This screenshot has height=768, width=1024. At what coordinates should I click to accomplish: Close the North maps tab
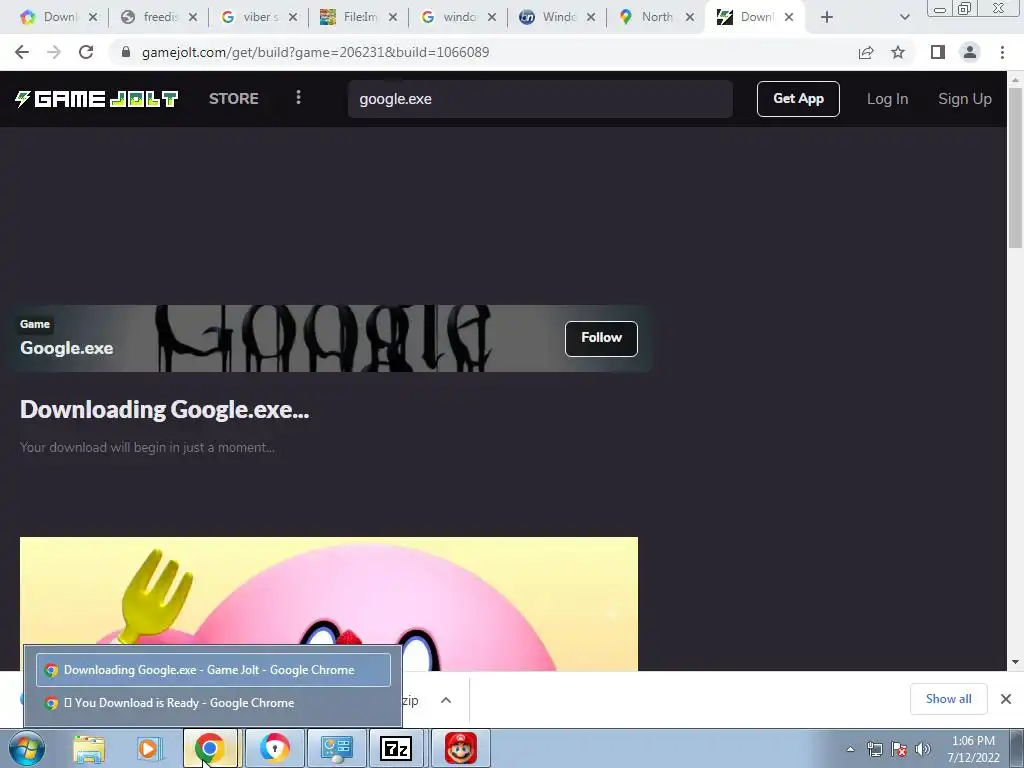[690, 17]
